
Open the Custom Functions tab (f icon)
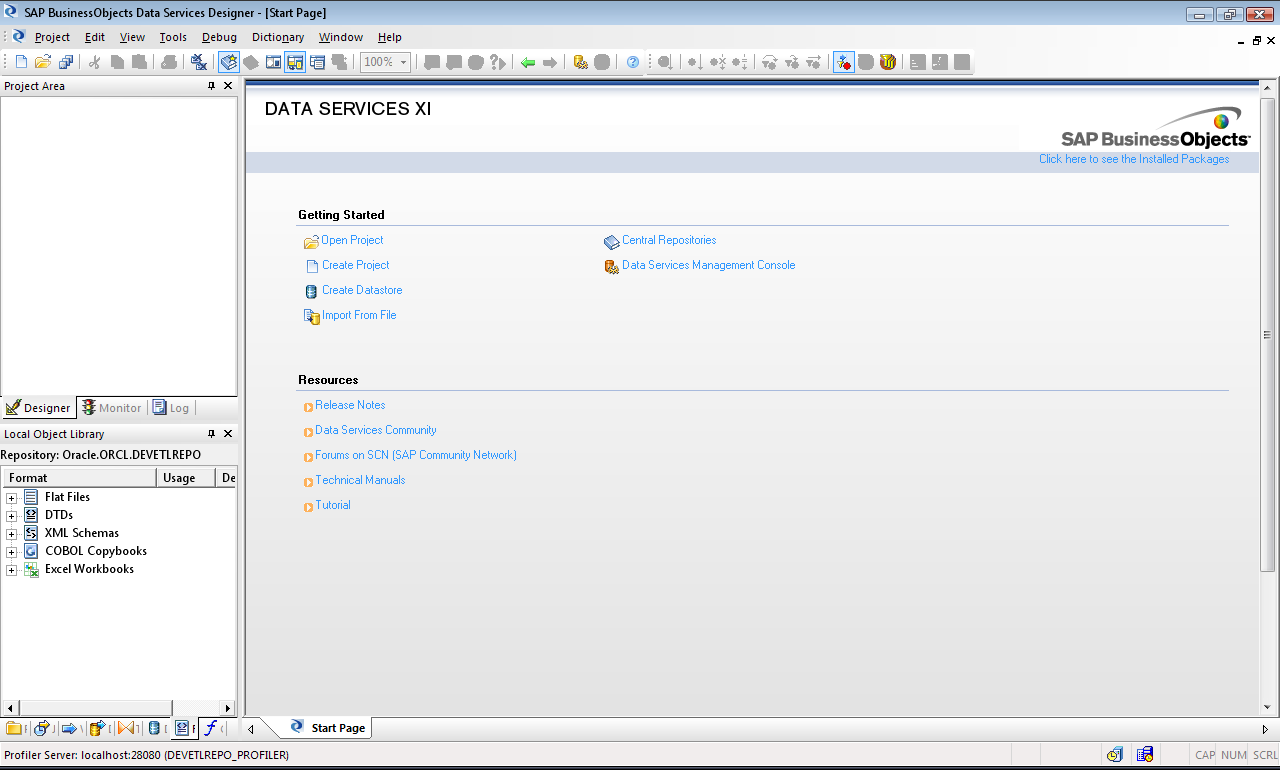(x=212, y=728)
